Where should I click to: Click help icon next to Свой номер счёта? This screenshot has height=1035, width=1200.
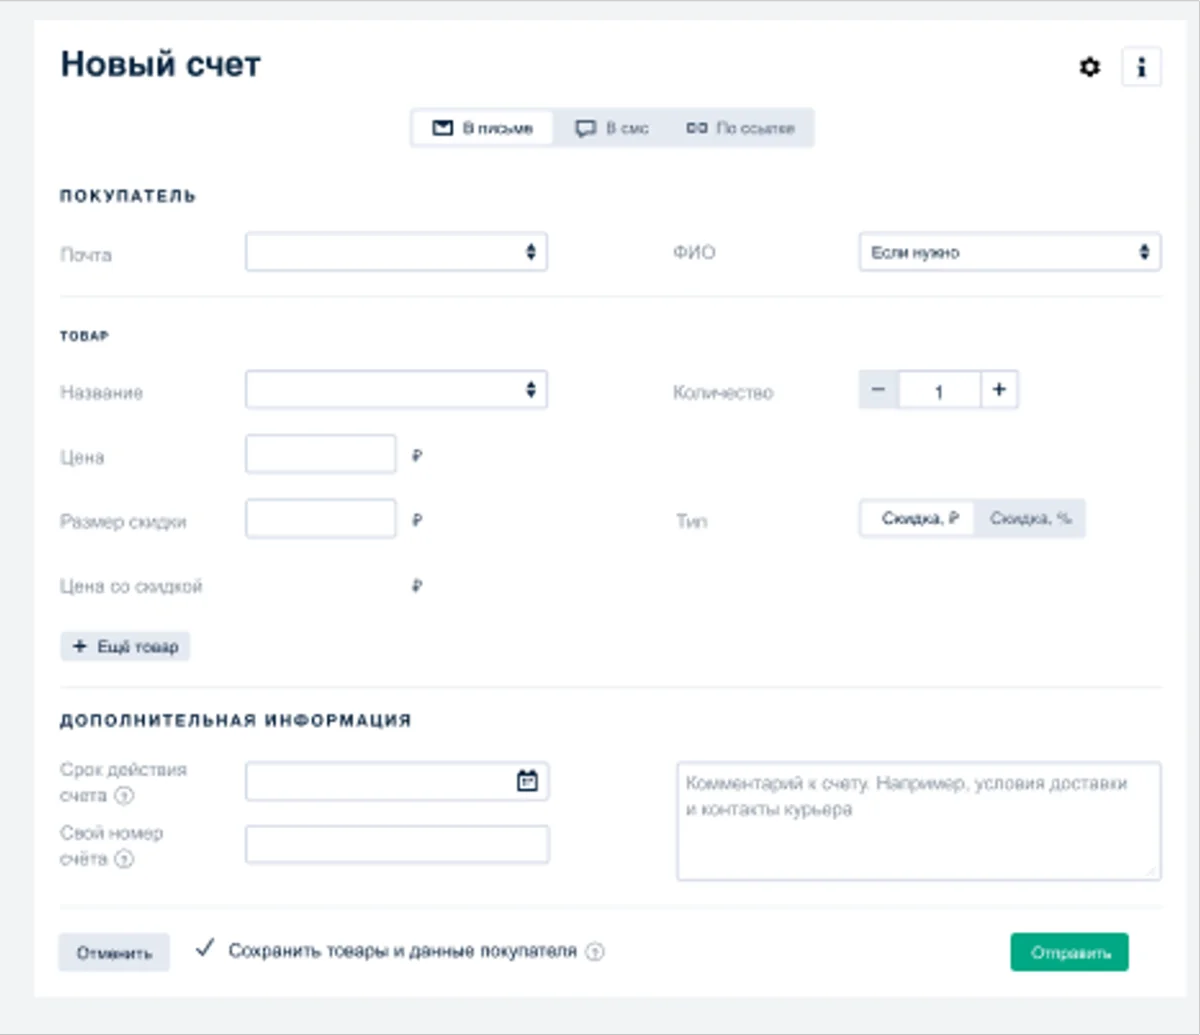pos(124,859)
